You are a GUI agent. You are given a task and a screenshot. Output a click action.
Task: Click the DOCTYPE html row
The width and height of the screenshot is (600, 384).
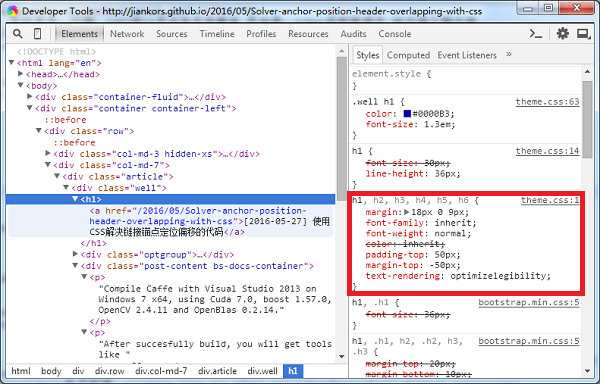point(56,51)
